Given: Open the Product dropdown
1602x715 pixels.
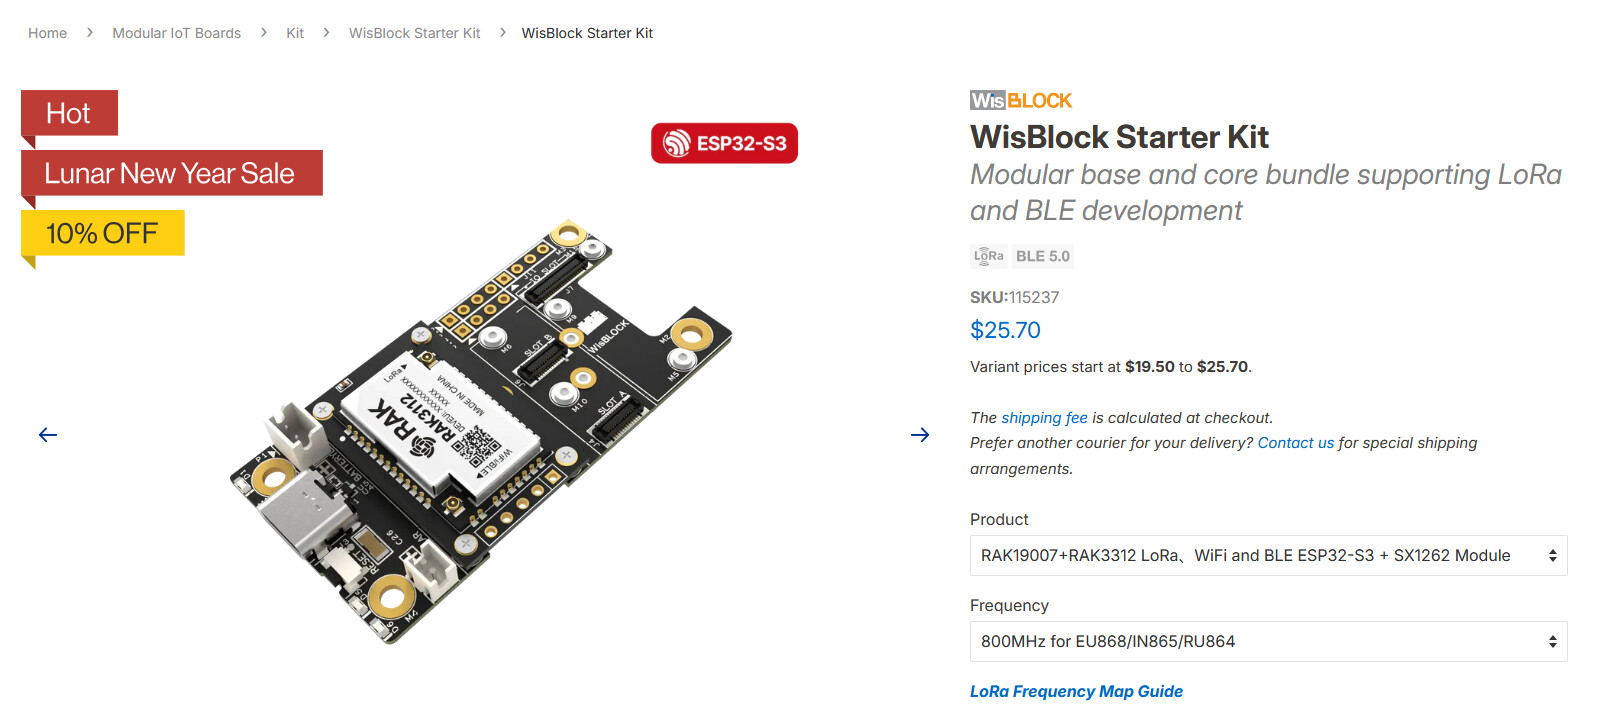Looking at the screenshot, I should tap(1267, 556).
